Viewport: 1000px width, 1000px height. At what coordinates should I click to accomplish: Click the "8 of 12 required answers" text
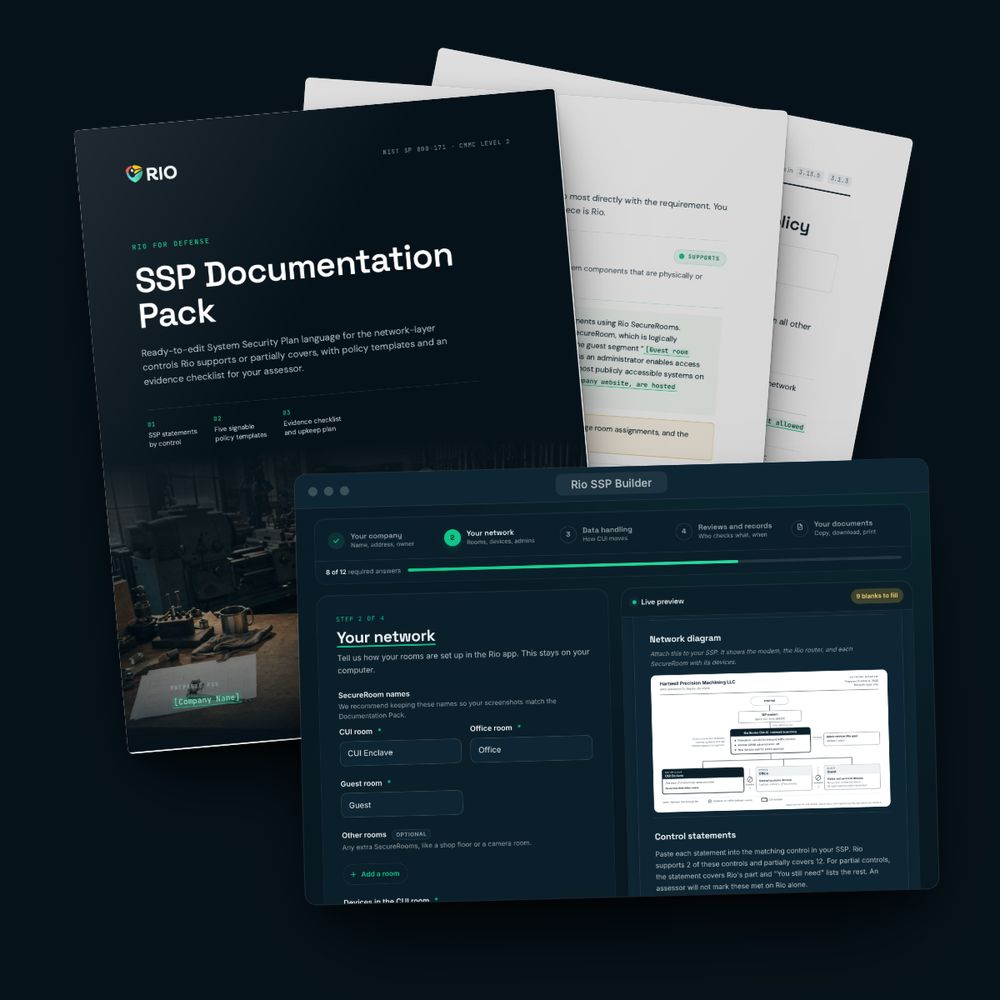(363, 571)
